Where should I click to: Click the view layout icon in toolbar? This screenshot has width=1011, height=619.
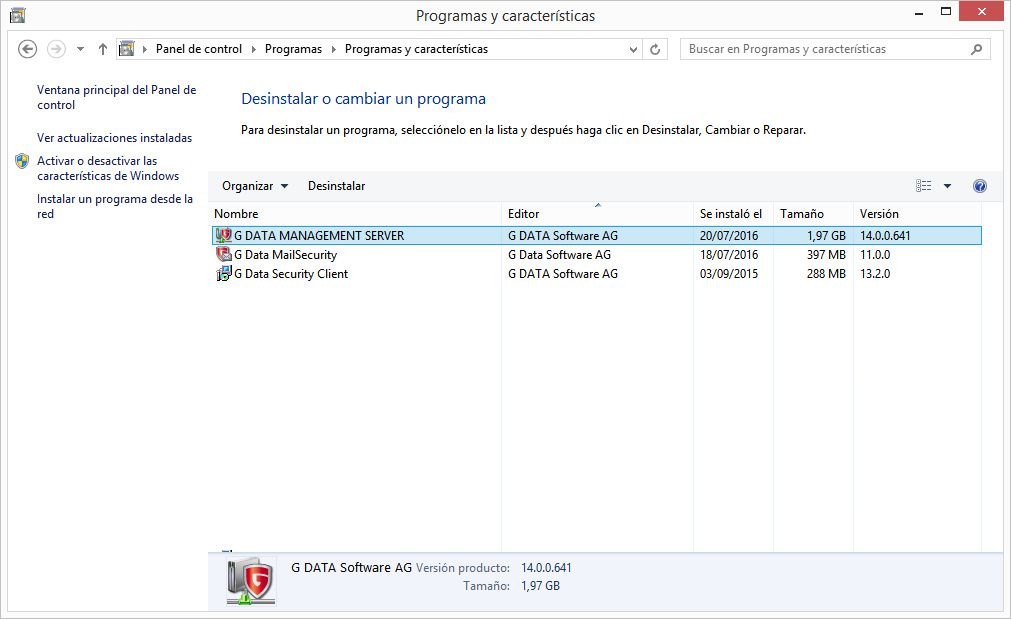coord(923,186)
